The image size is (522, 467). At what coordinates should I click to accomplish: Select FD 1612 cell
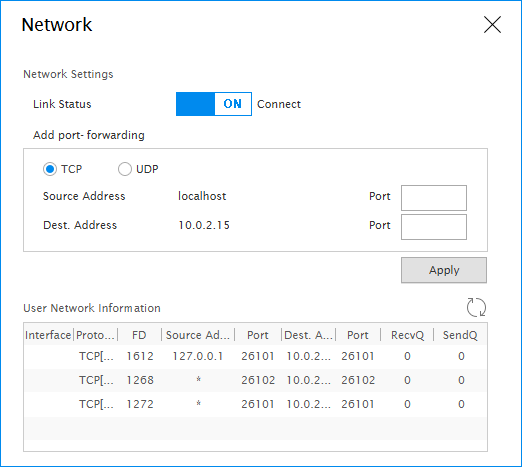pos(140,356)
